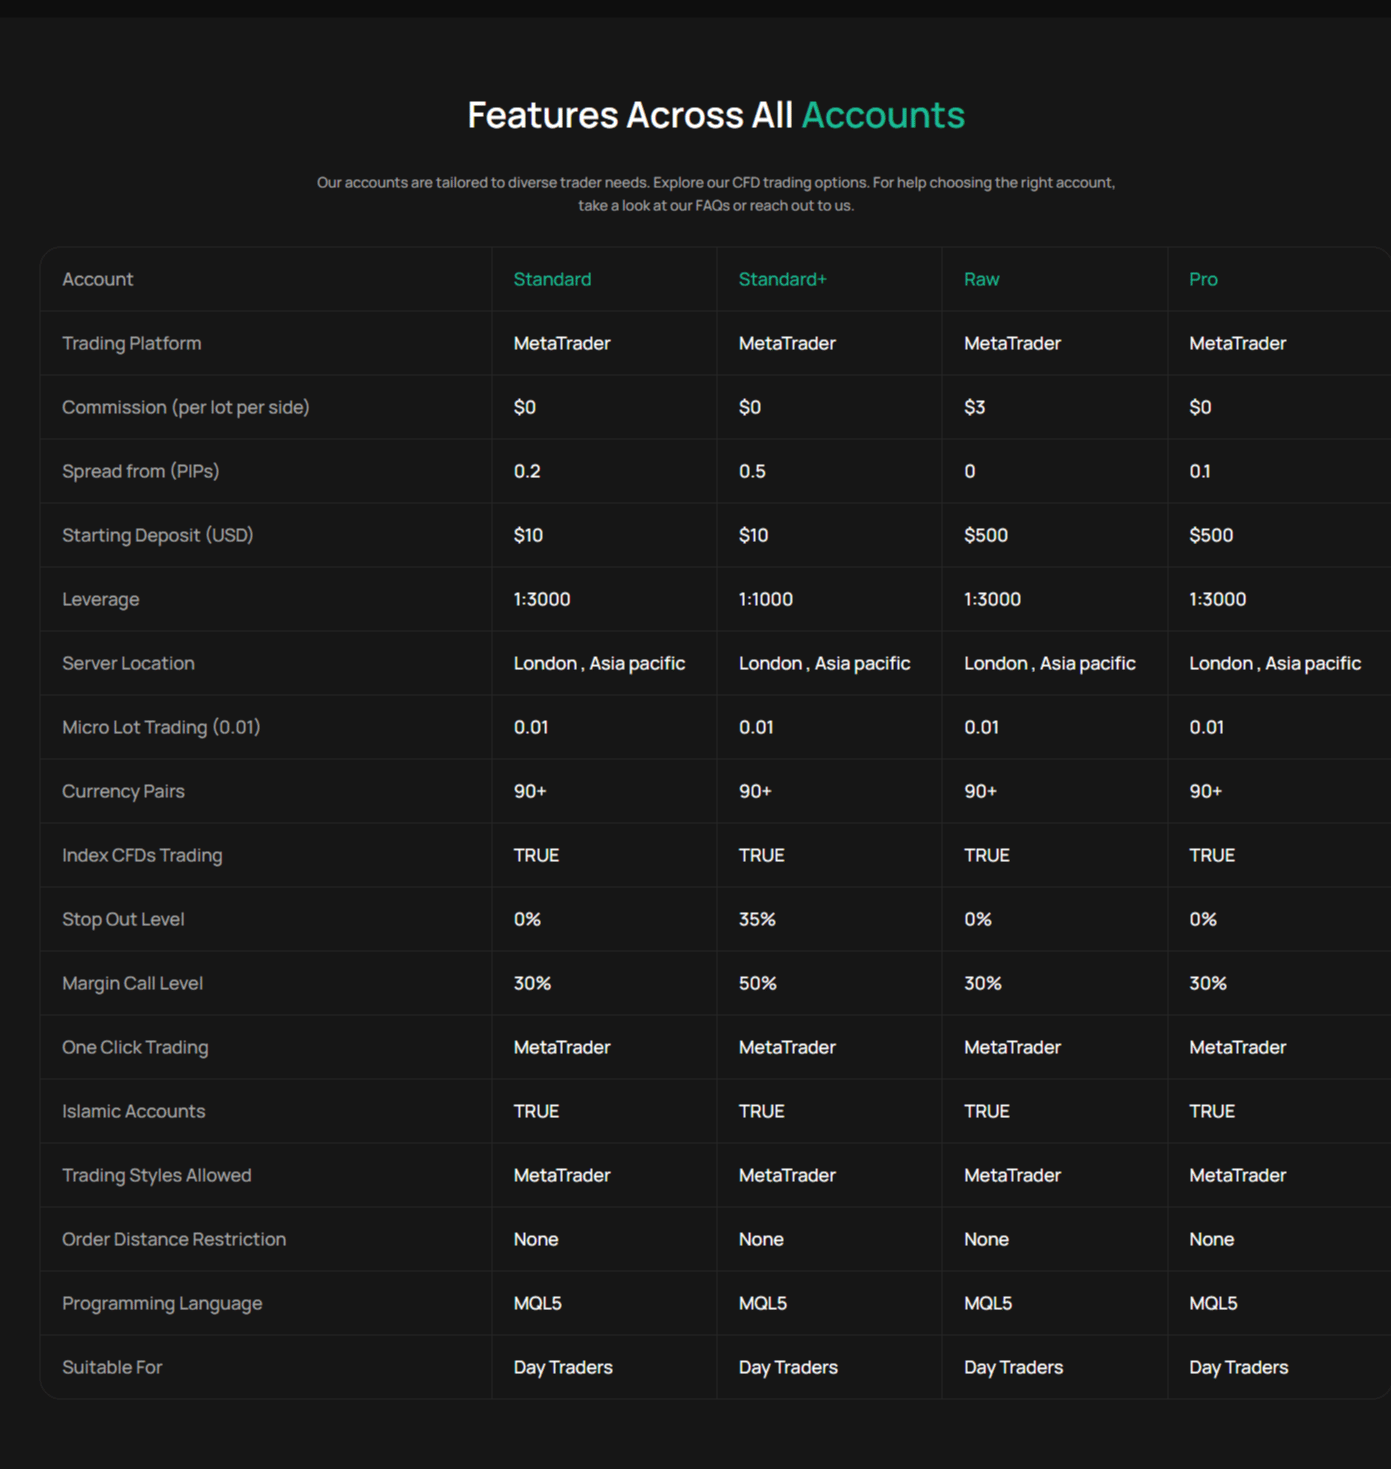1391x1469 pixels.
Task: Select the Raw account column header
Action: point(981,279)
